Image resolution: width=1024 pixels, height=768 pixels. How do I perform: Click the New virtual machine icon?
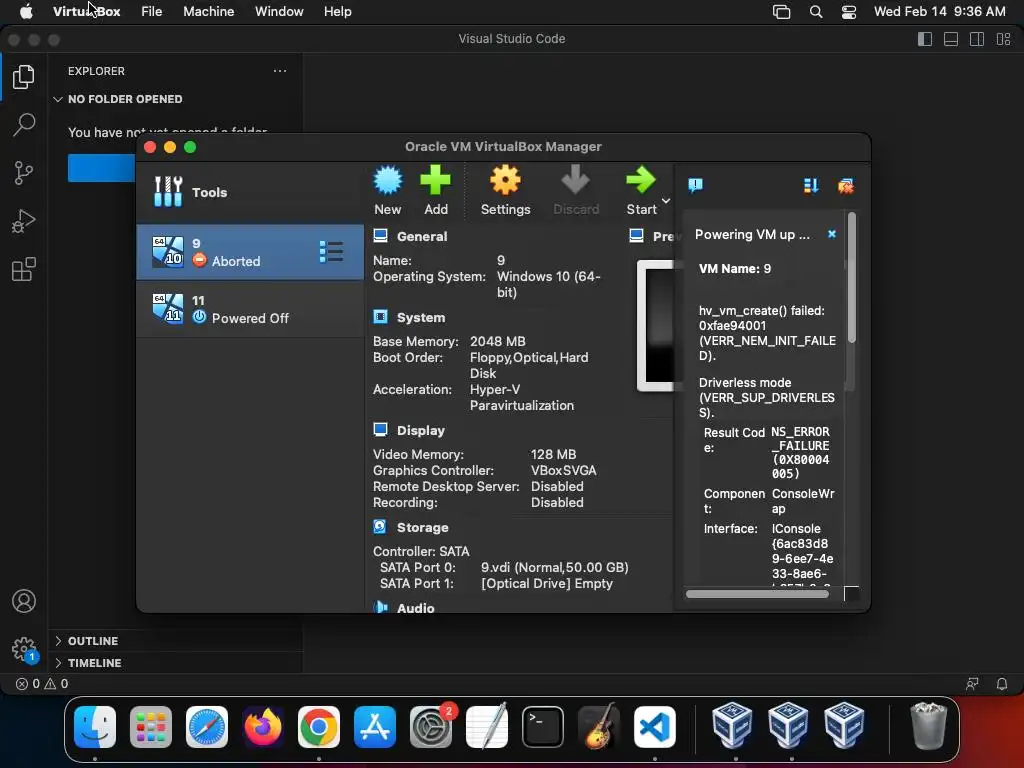click(x=388, y=189)
